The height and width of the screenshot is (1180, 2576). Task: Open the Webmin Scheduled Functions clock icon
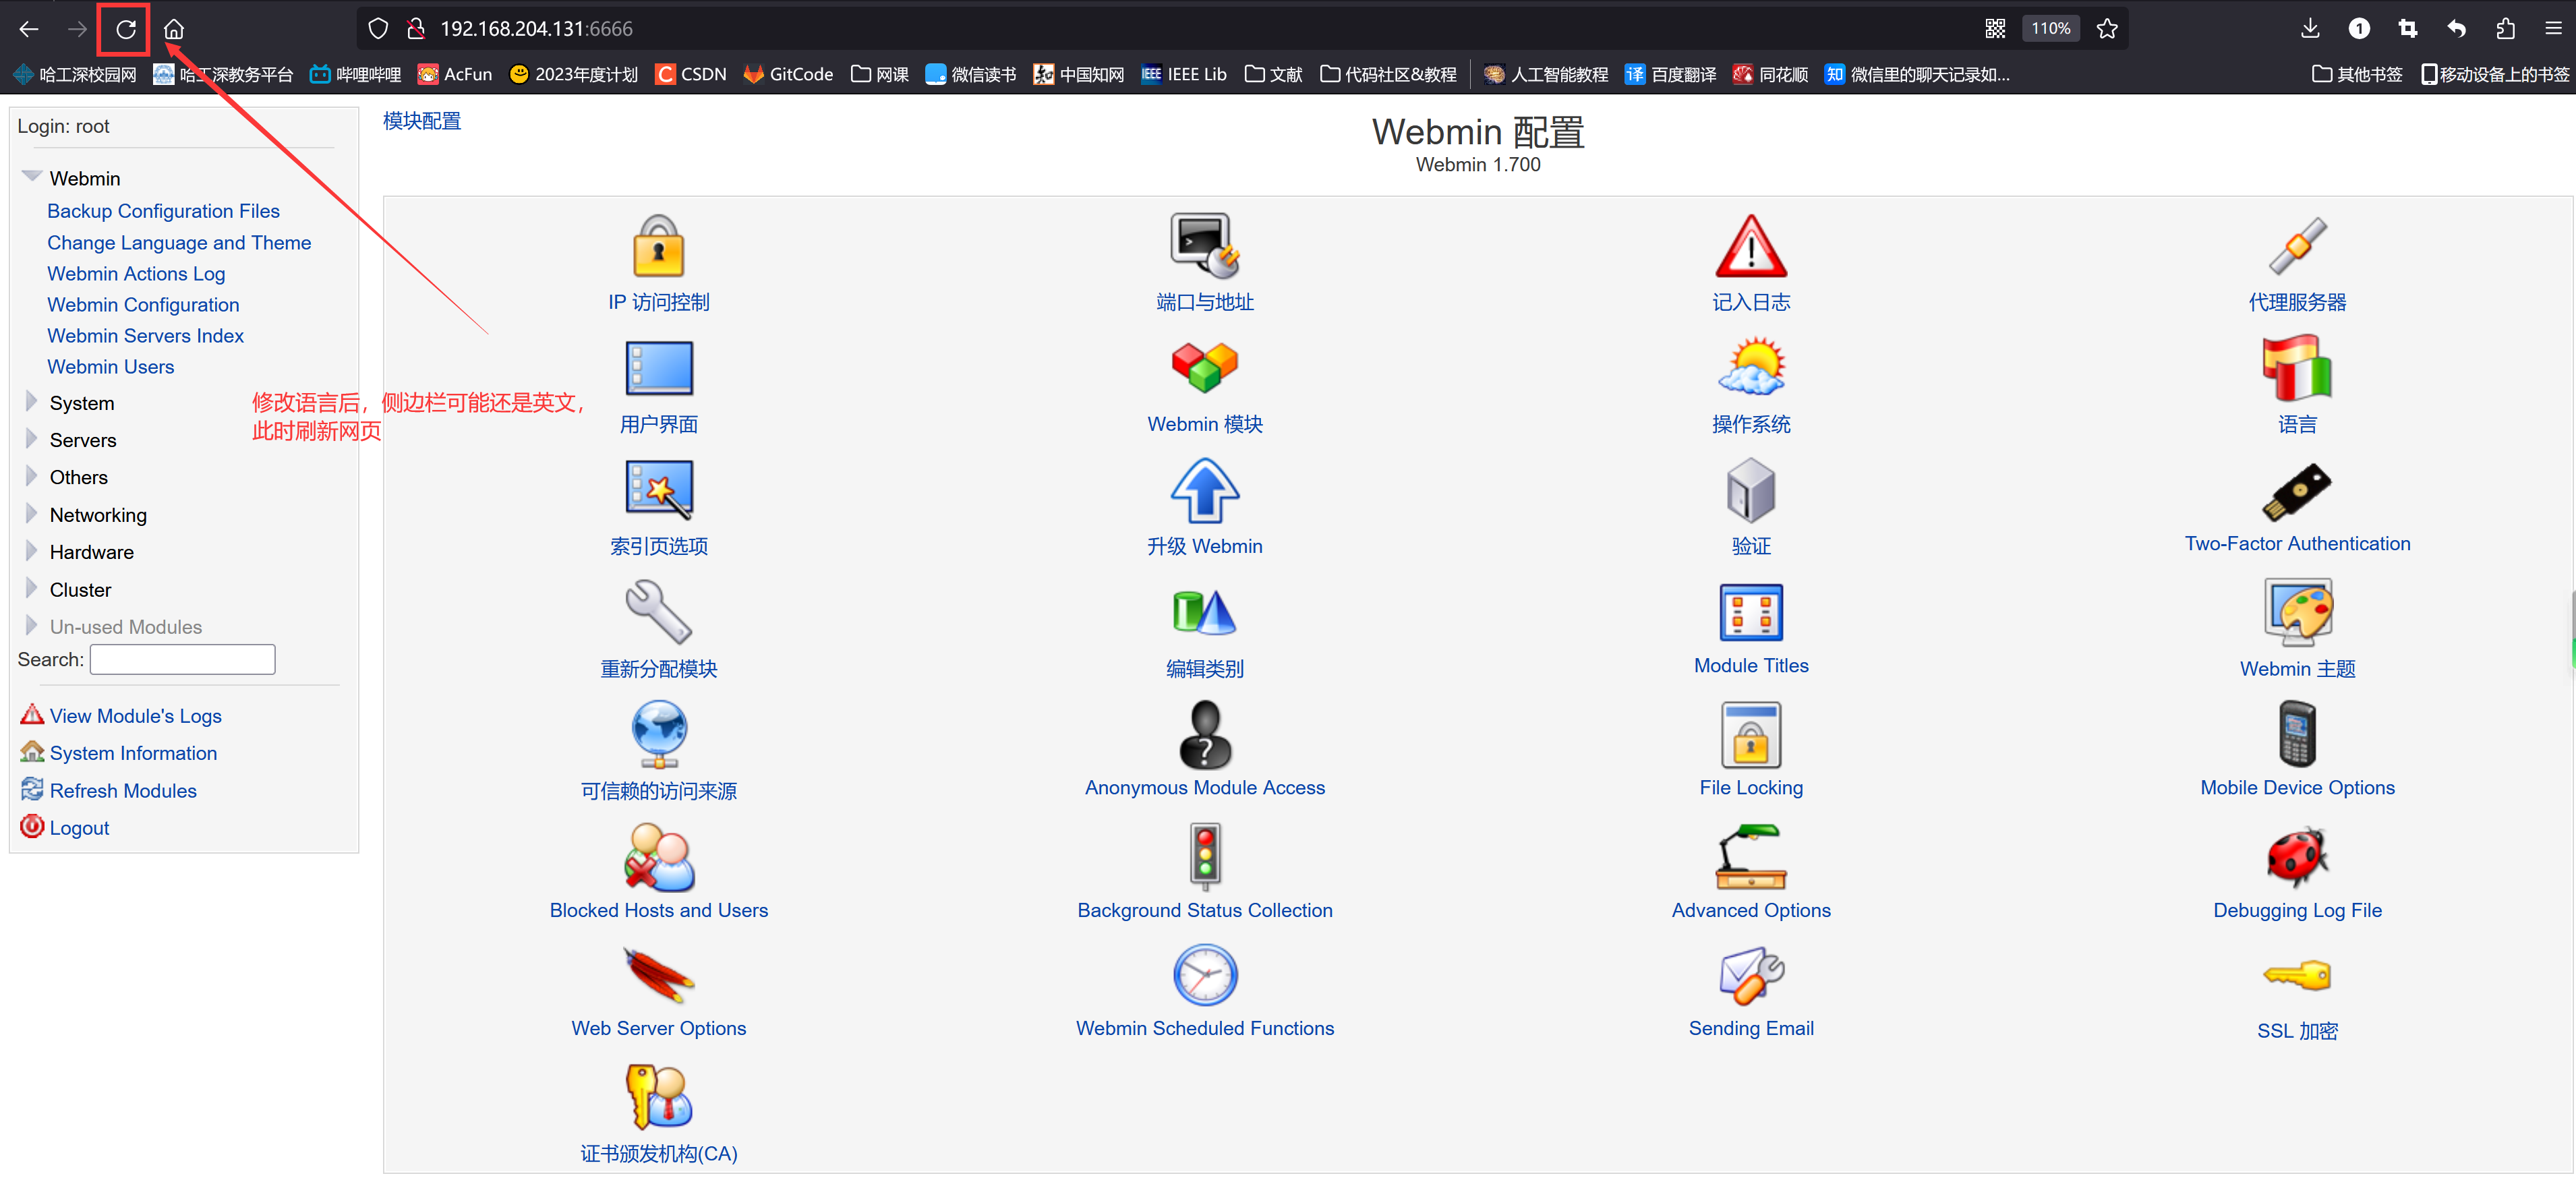tap(1204, 975)
